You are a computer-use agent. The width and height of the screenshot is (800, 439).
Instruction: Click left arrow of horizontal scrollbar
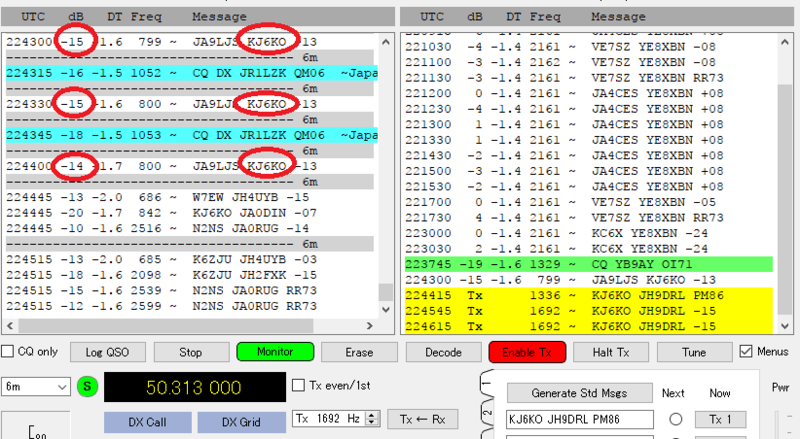point(9,325)
